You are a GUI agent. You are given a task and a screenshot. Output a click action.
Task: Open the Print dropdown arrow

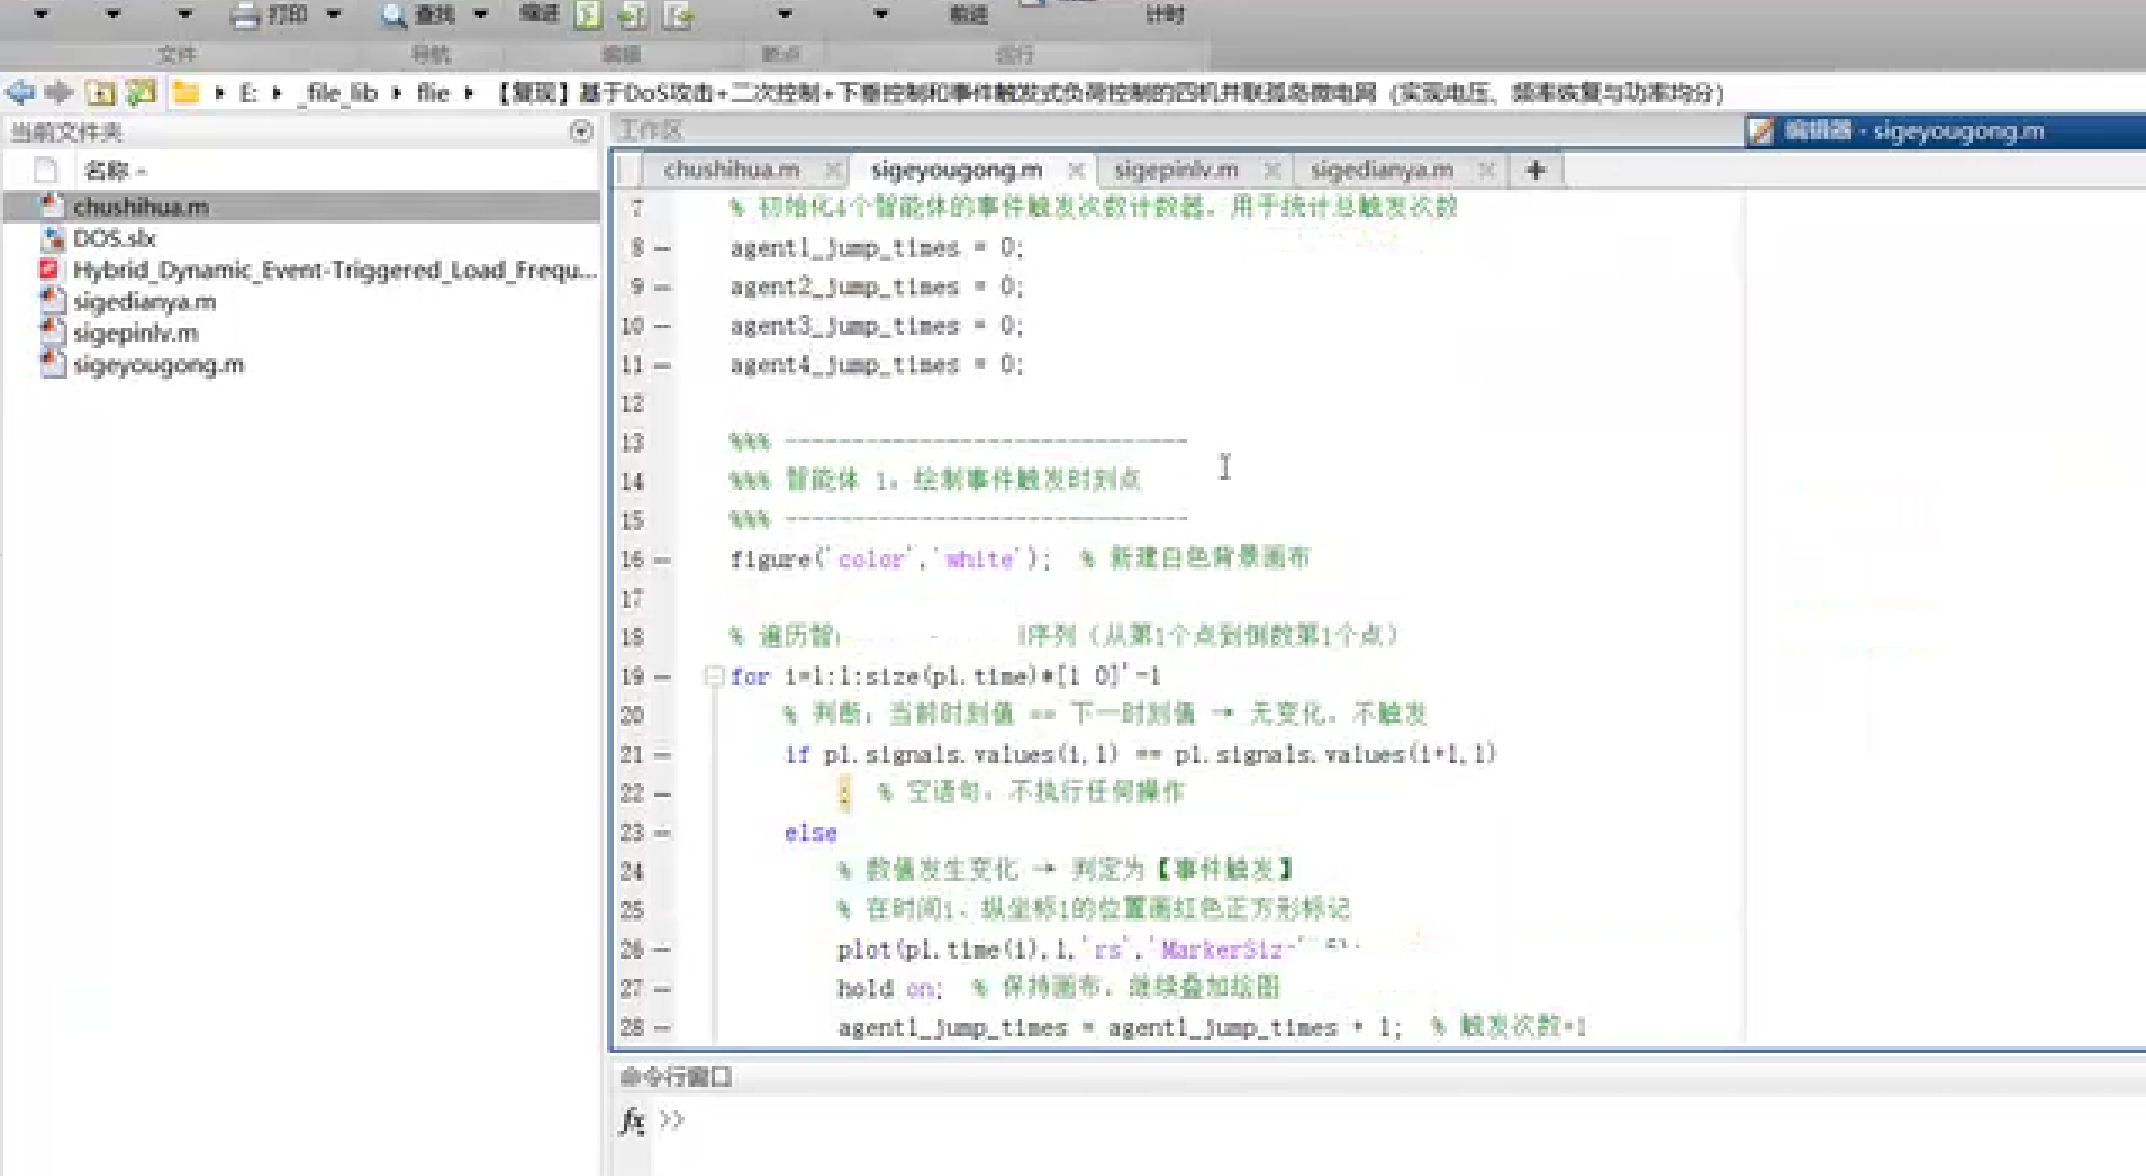tap(334, 15)
